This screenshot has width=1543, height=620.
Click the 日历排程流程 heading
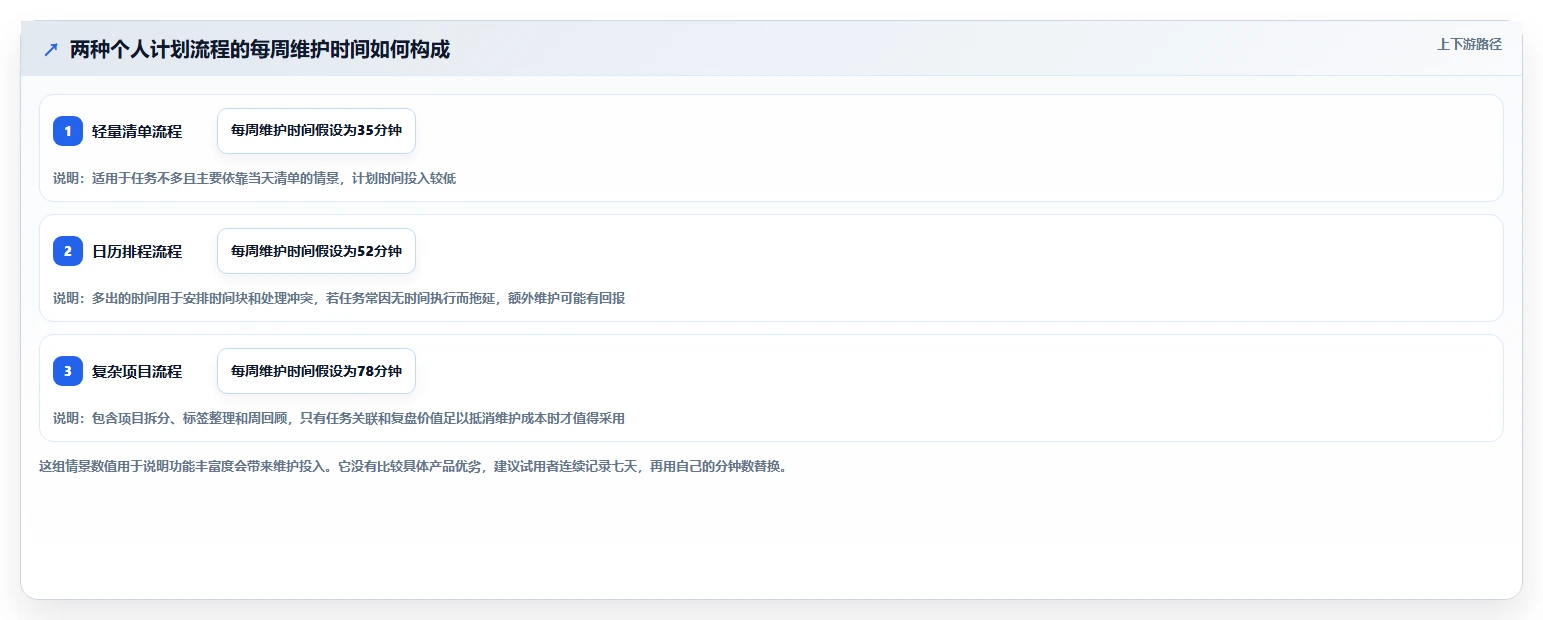[x=137, y=251]
